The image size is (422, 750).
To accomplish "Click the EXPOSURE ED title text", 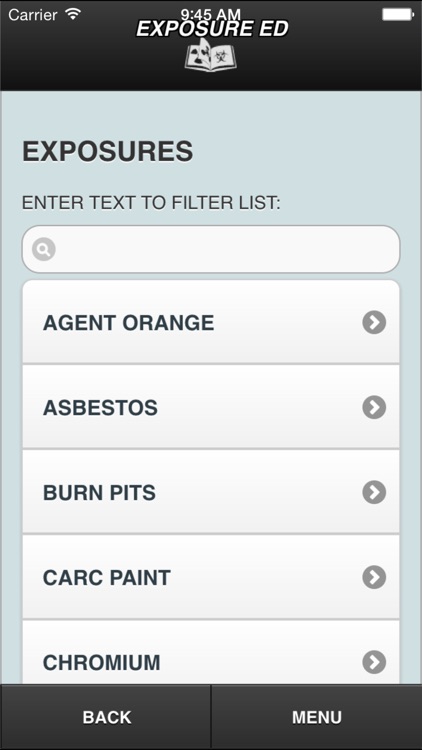I will pyautogui.click(x=212, y=29).
